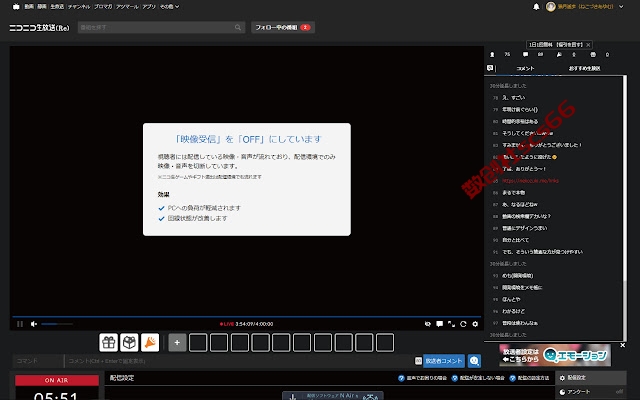Open help link 配信が安定しない場合
The width and height of the screenshot is (640, 400).
pos(478,378)
